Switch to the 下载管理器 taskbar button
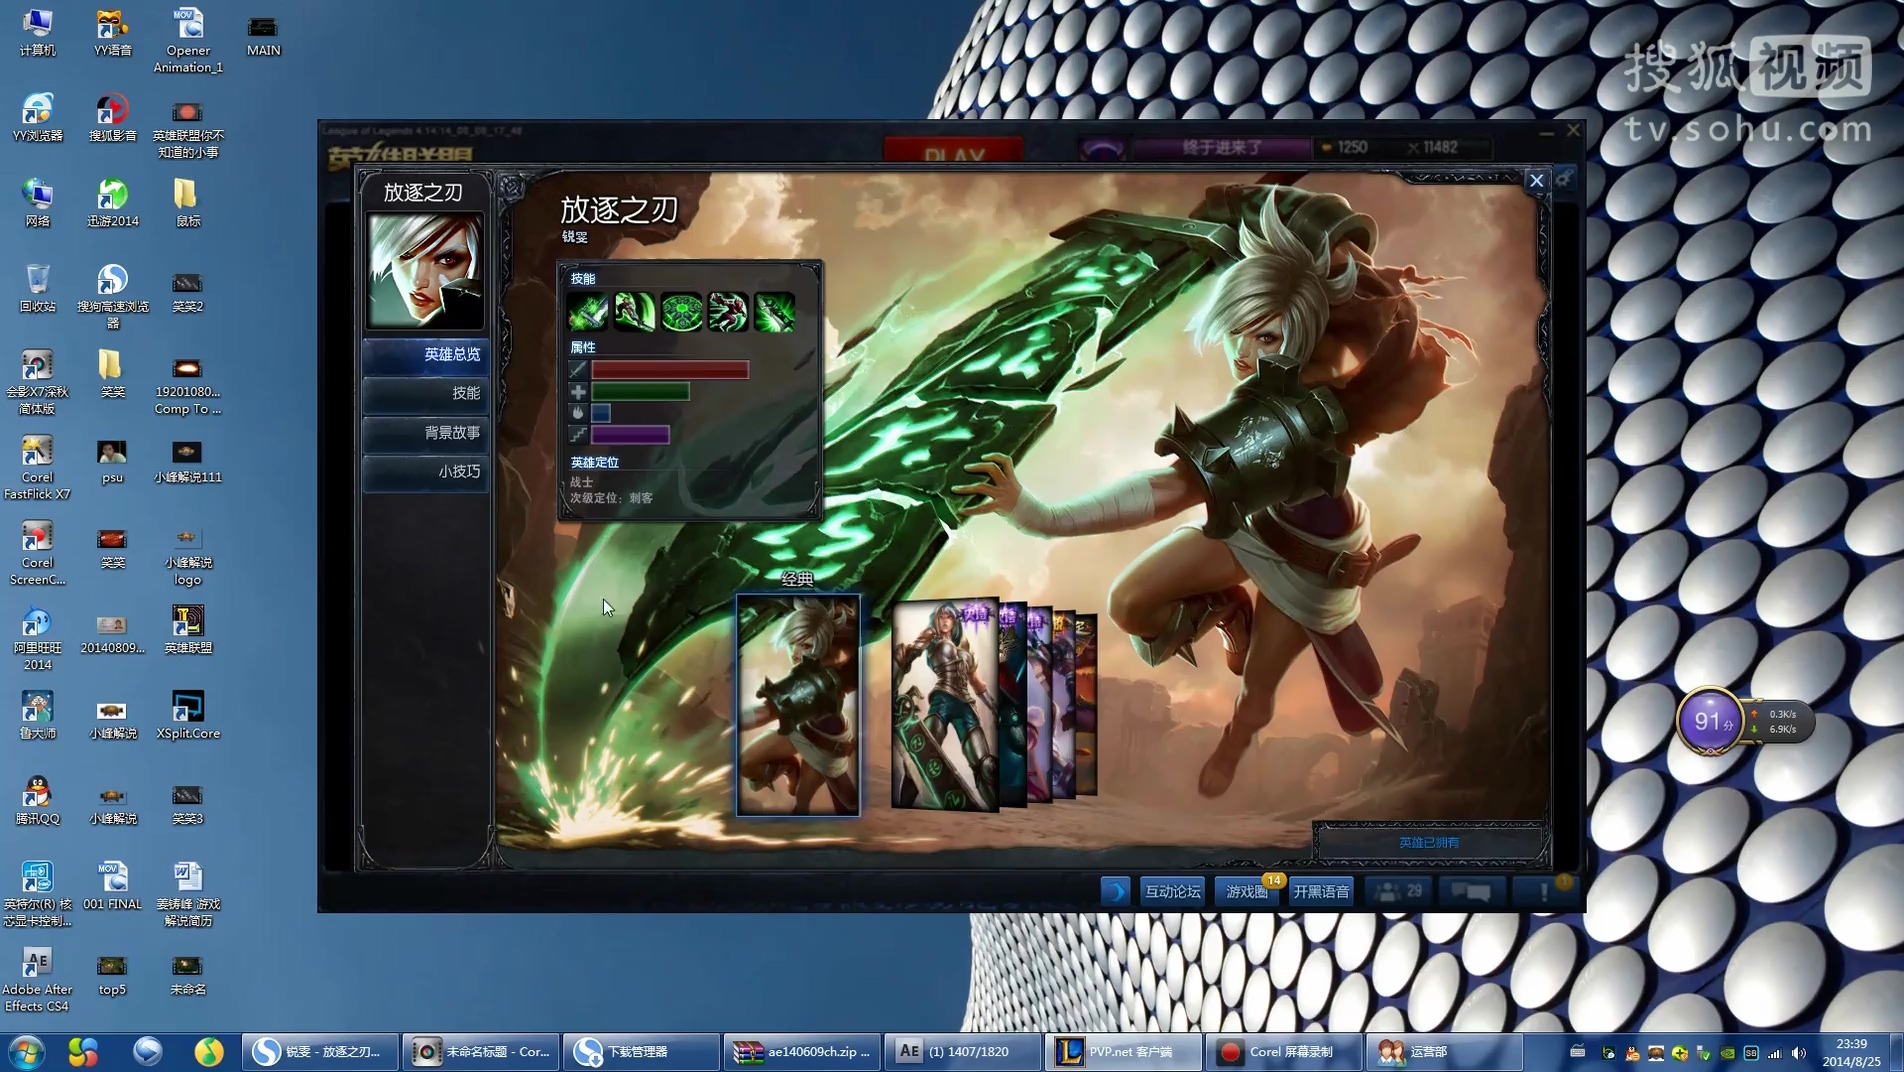 point(642,1052)
